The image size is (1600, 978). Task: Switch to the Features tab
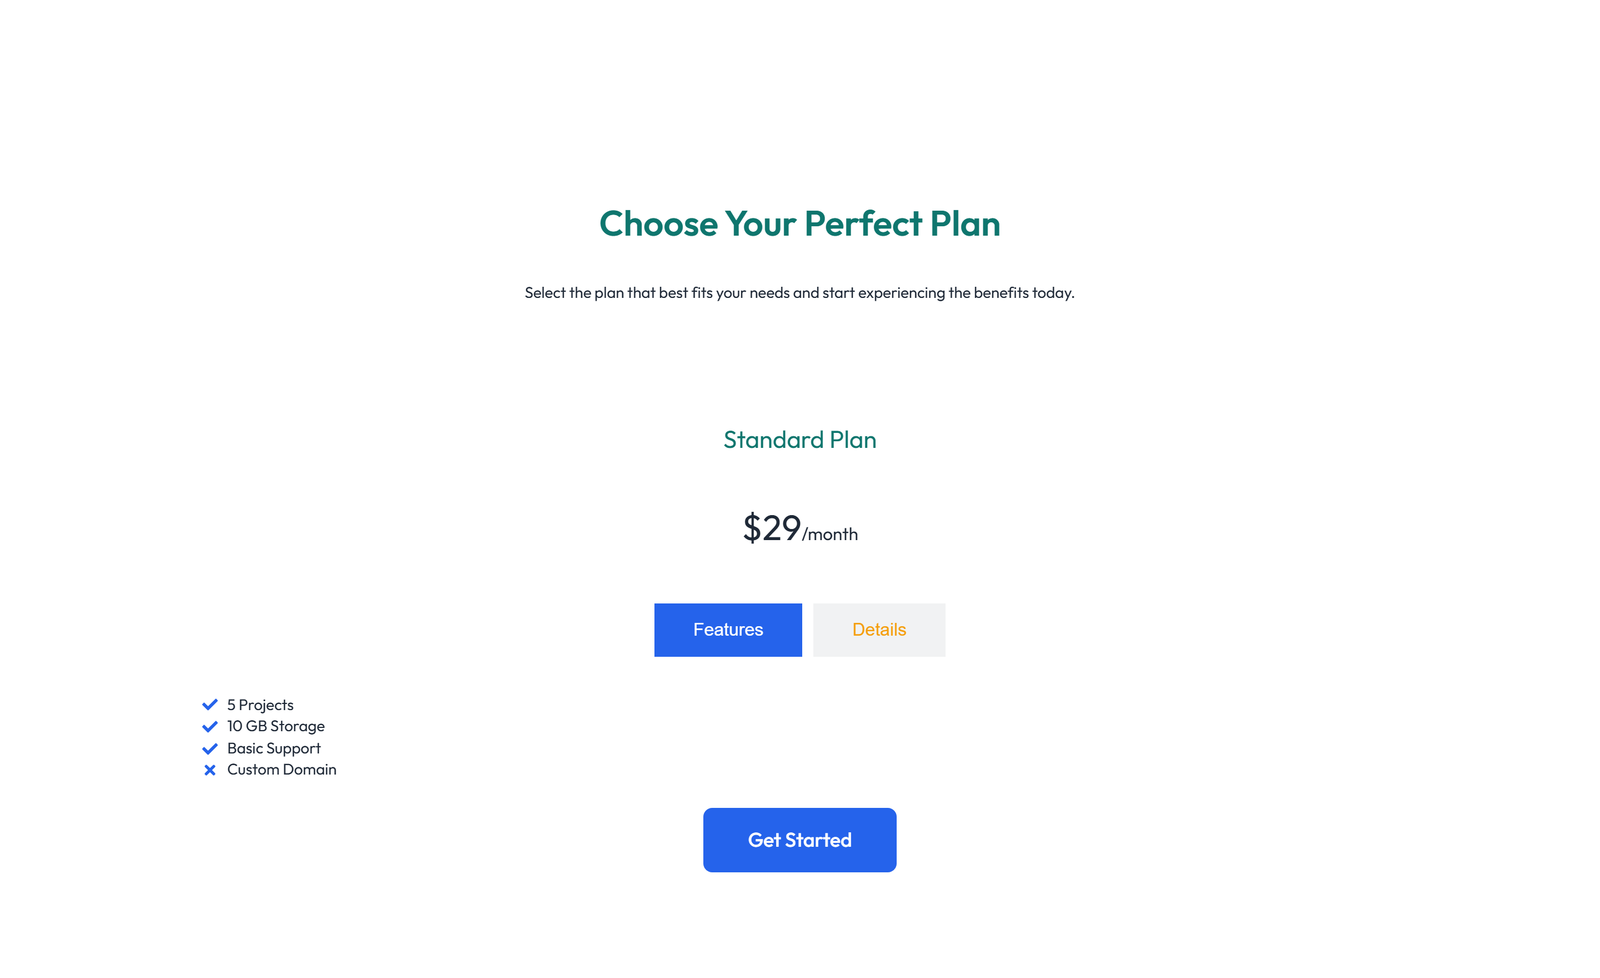click(x=727, y=630)
